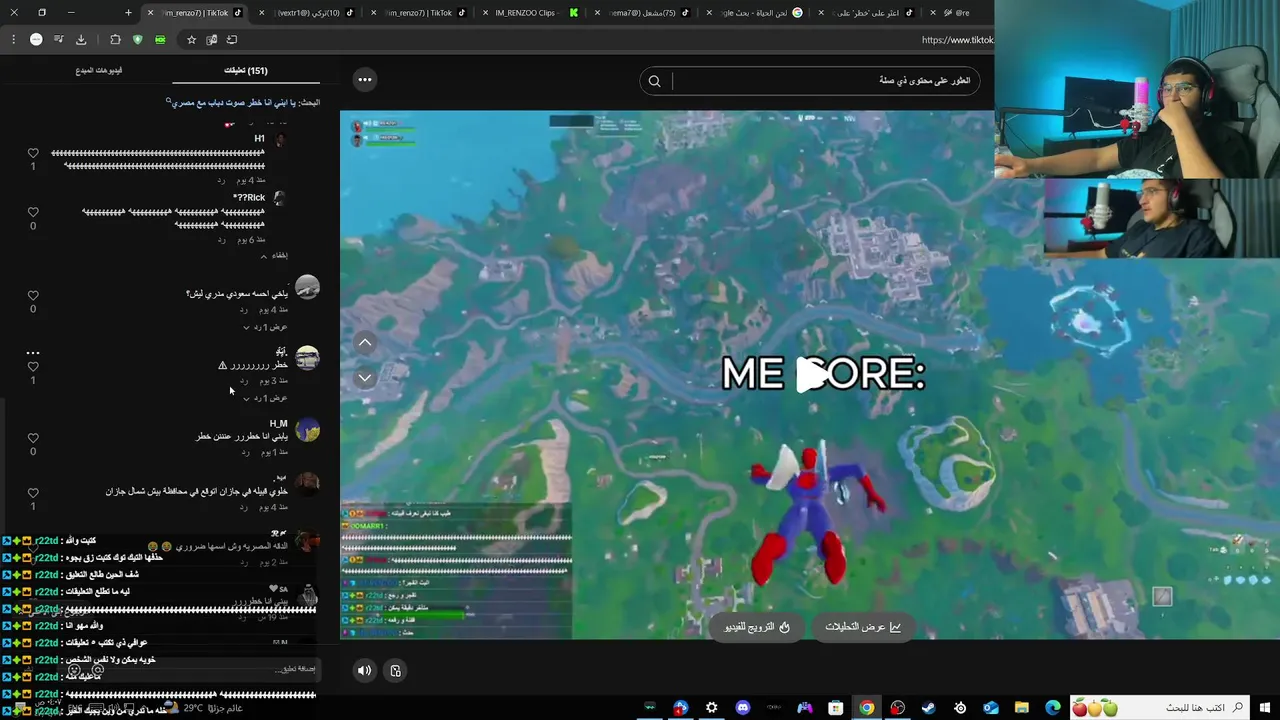Go to previous video with up arrow
The image size is (1280, 720).
[x=365, y=343]
